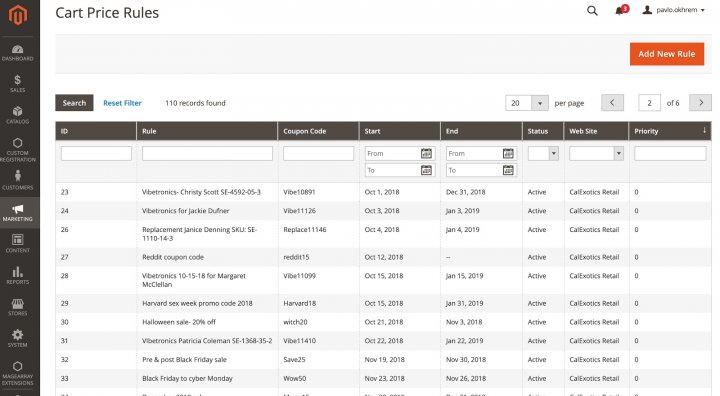
Task: Sort by Rule column header
Action: pos(207,131)
